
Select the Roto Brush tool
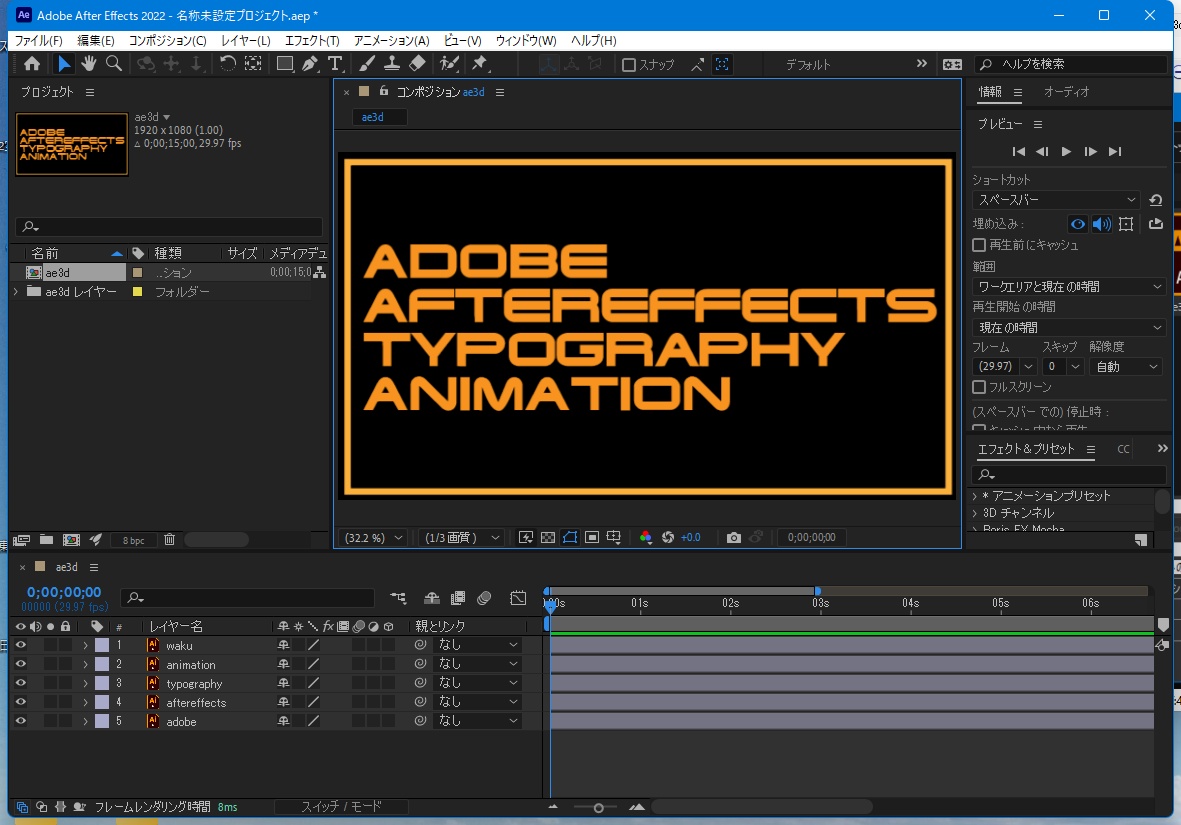450,64
